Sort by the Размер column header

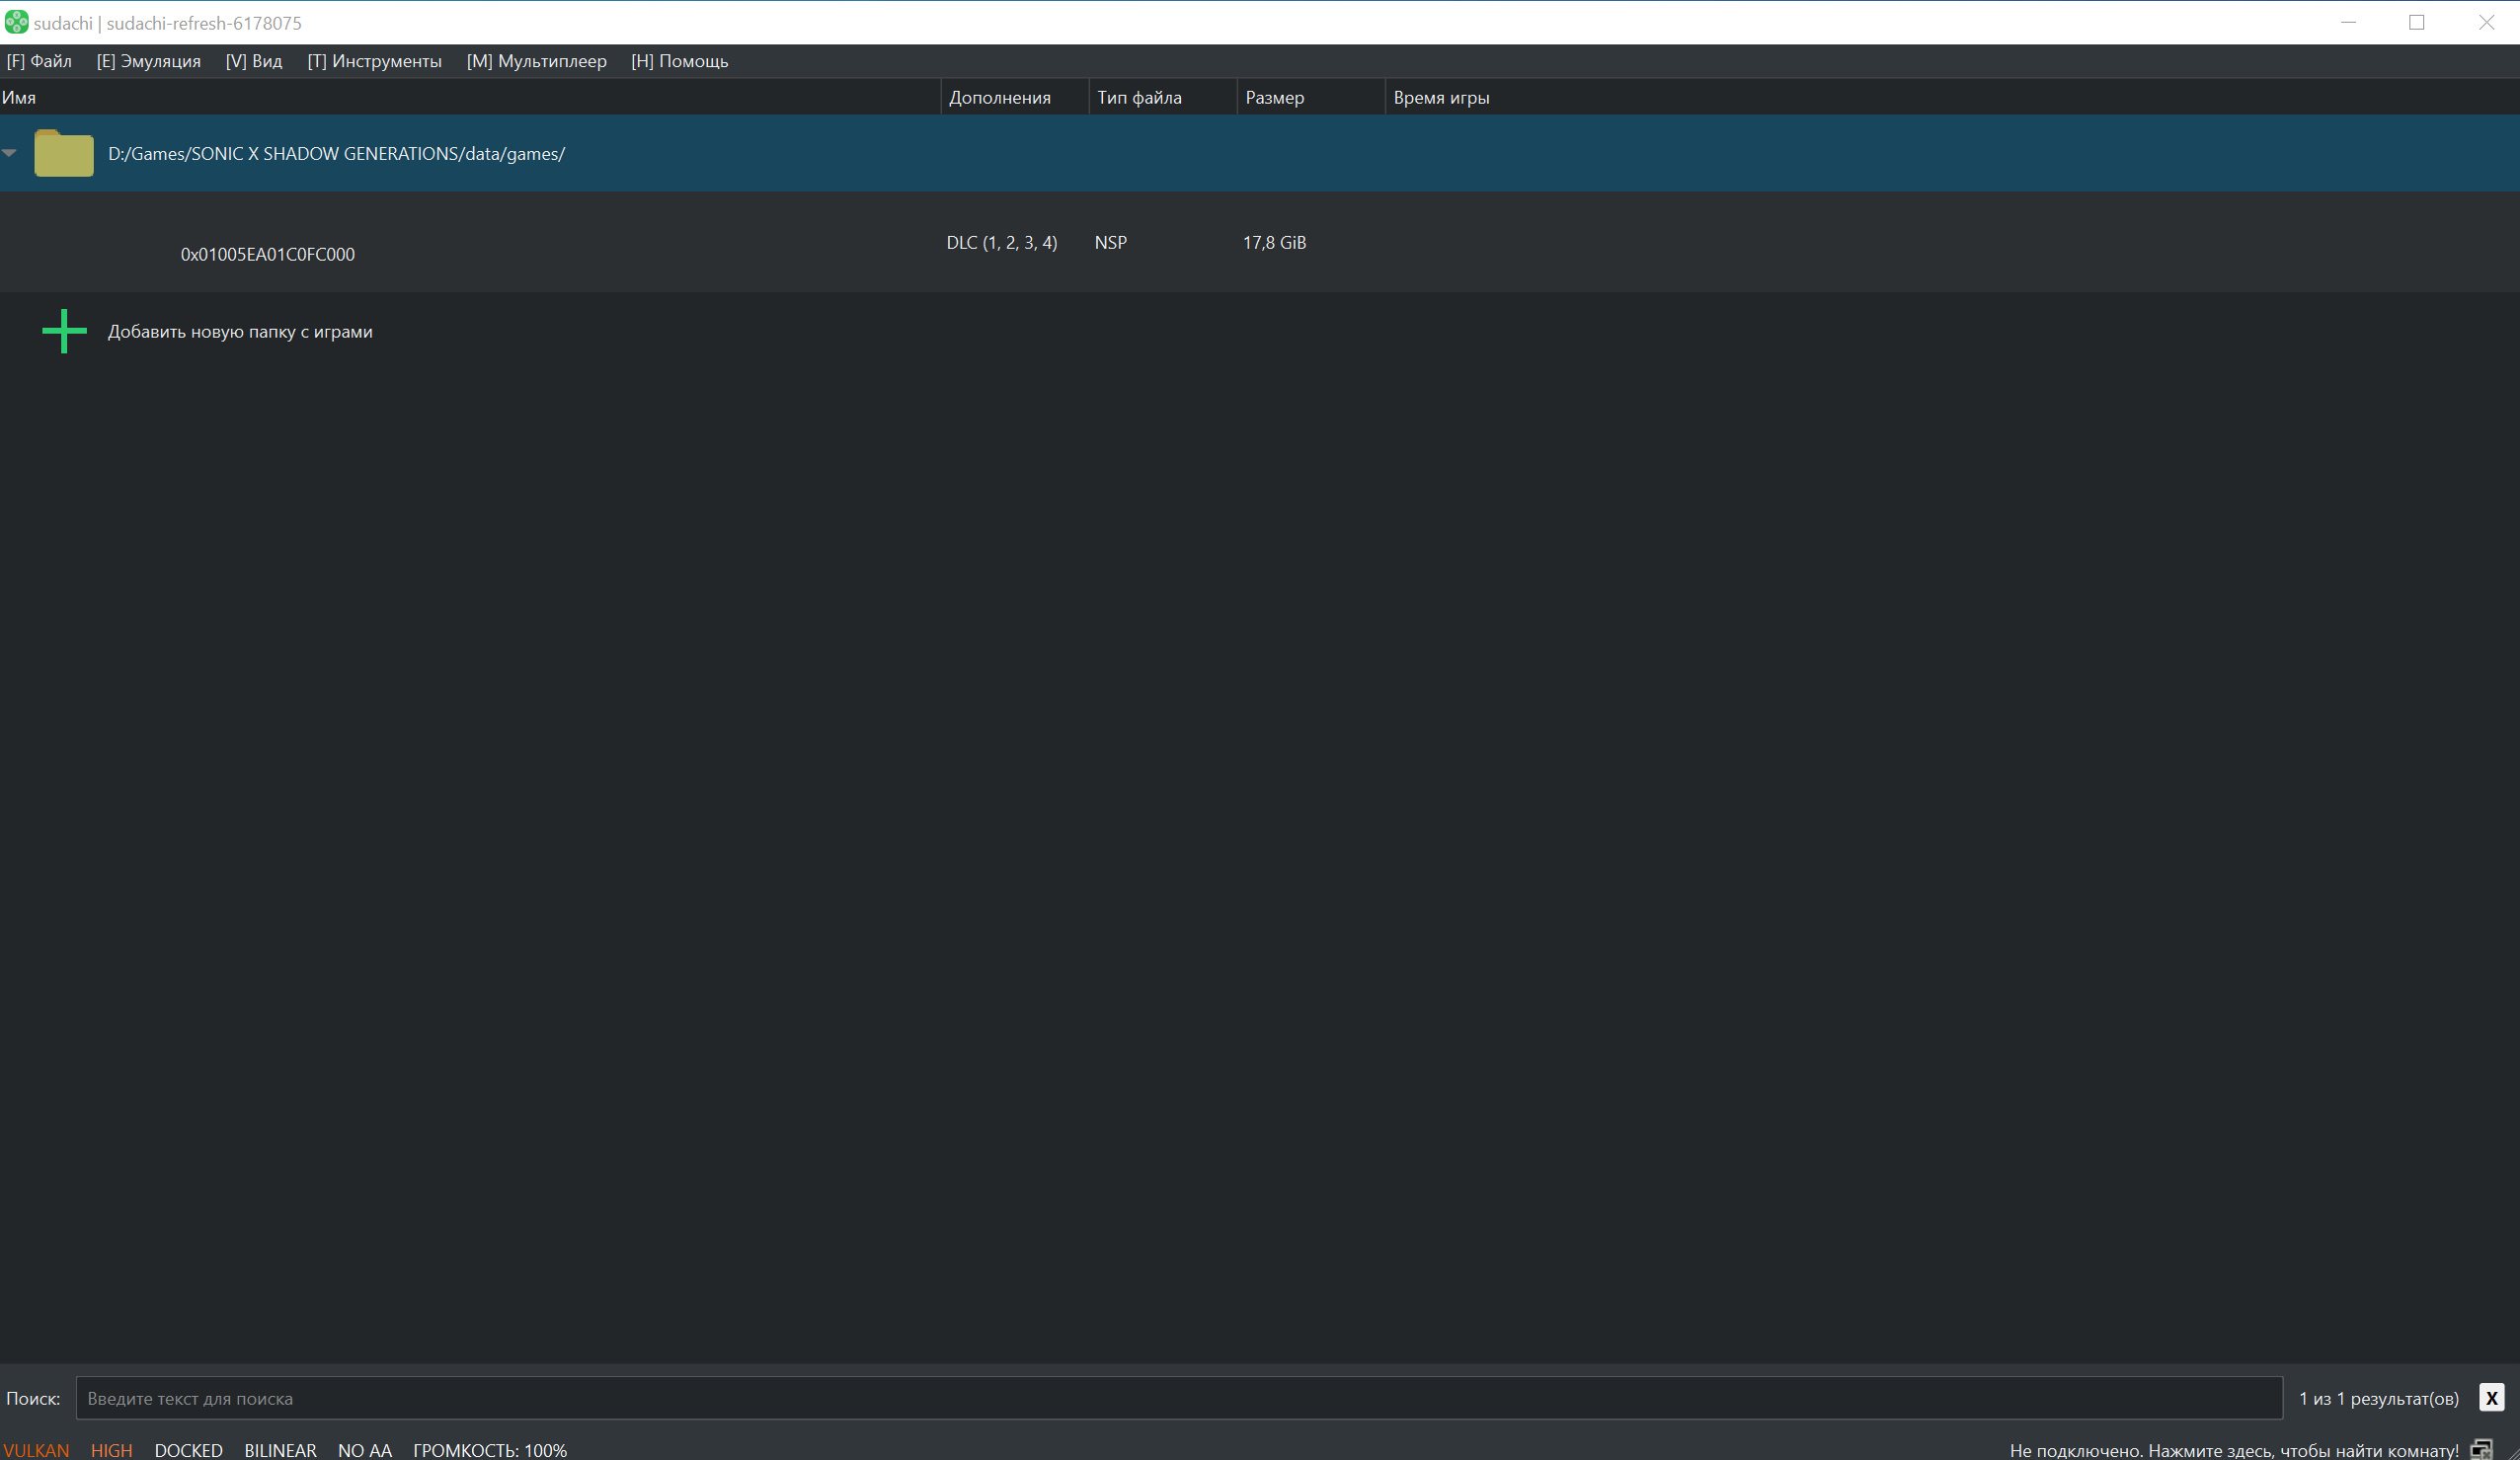[1310, 97]
